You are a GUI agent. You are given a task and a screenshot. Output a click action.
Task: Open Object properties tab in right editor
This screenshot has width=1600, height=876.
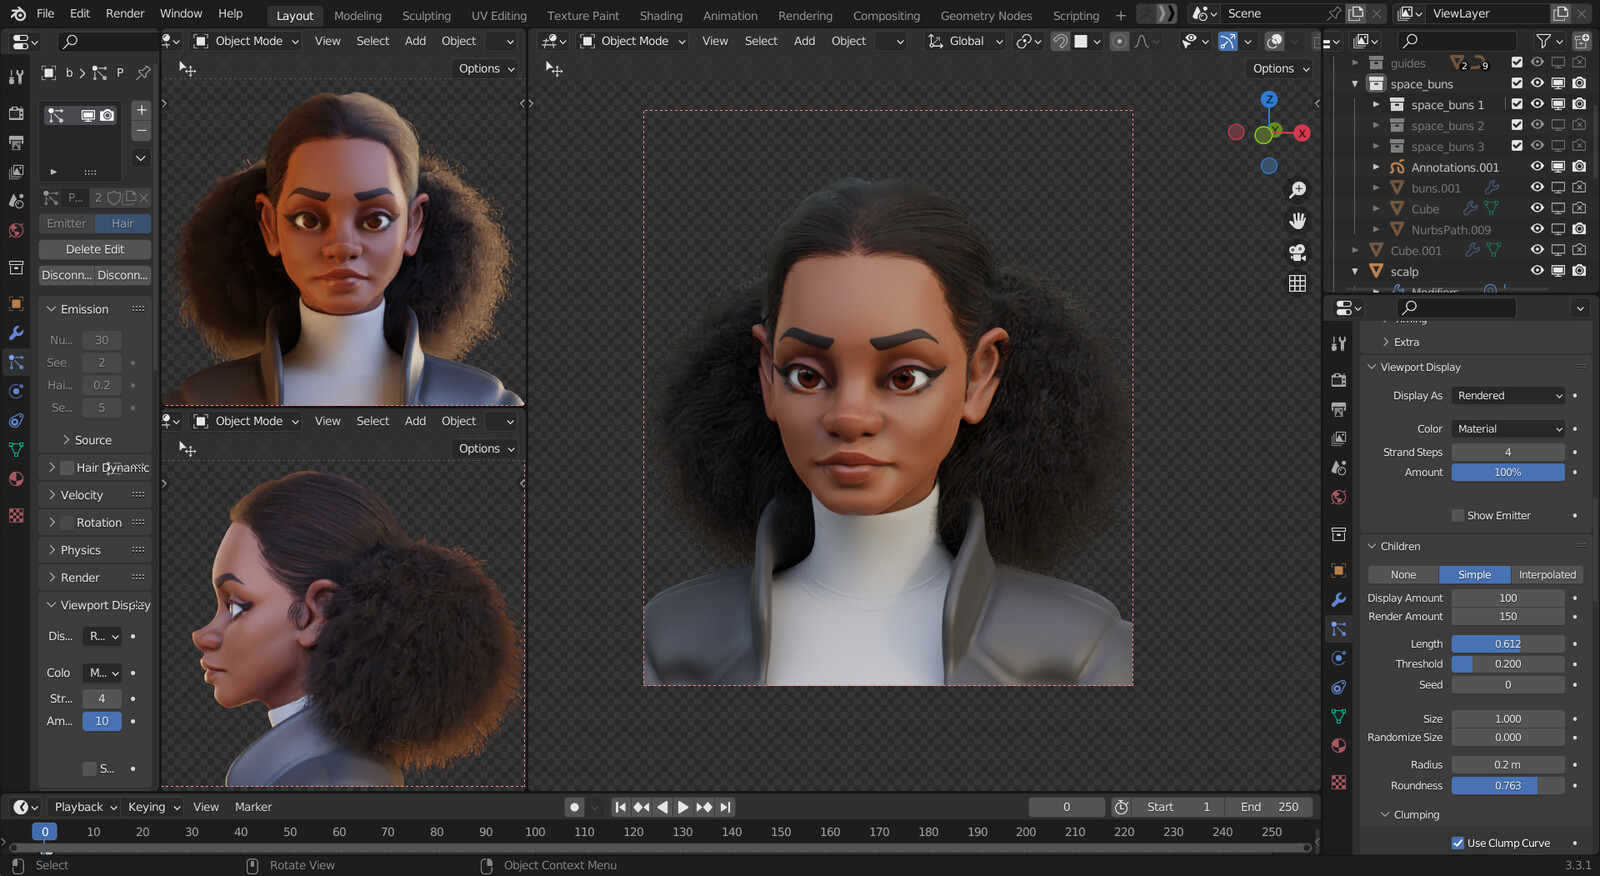click(1339, 570)
